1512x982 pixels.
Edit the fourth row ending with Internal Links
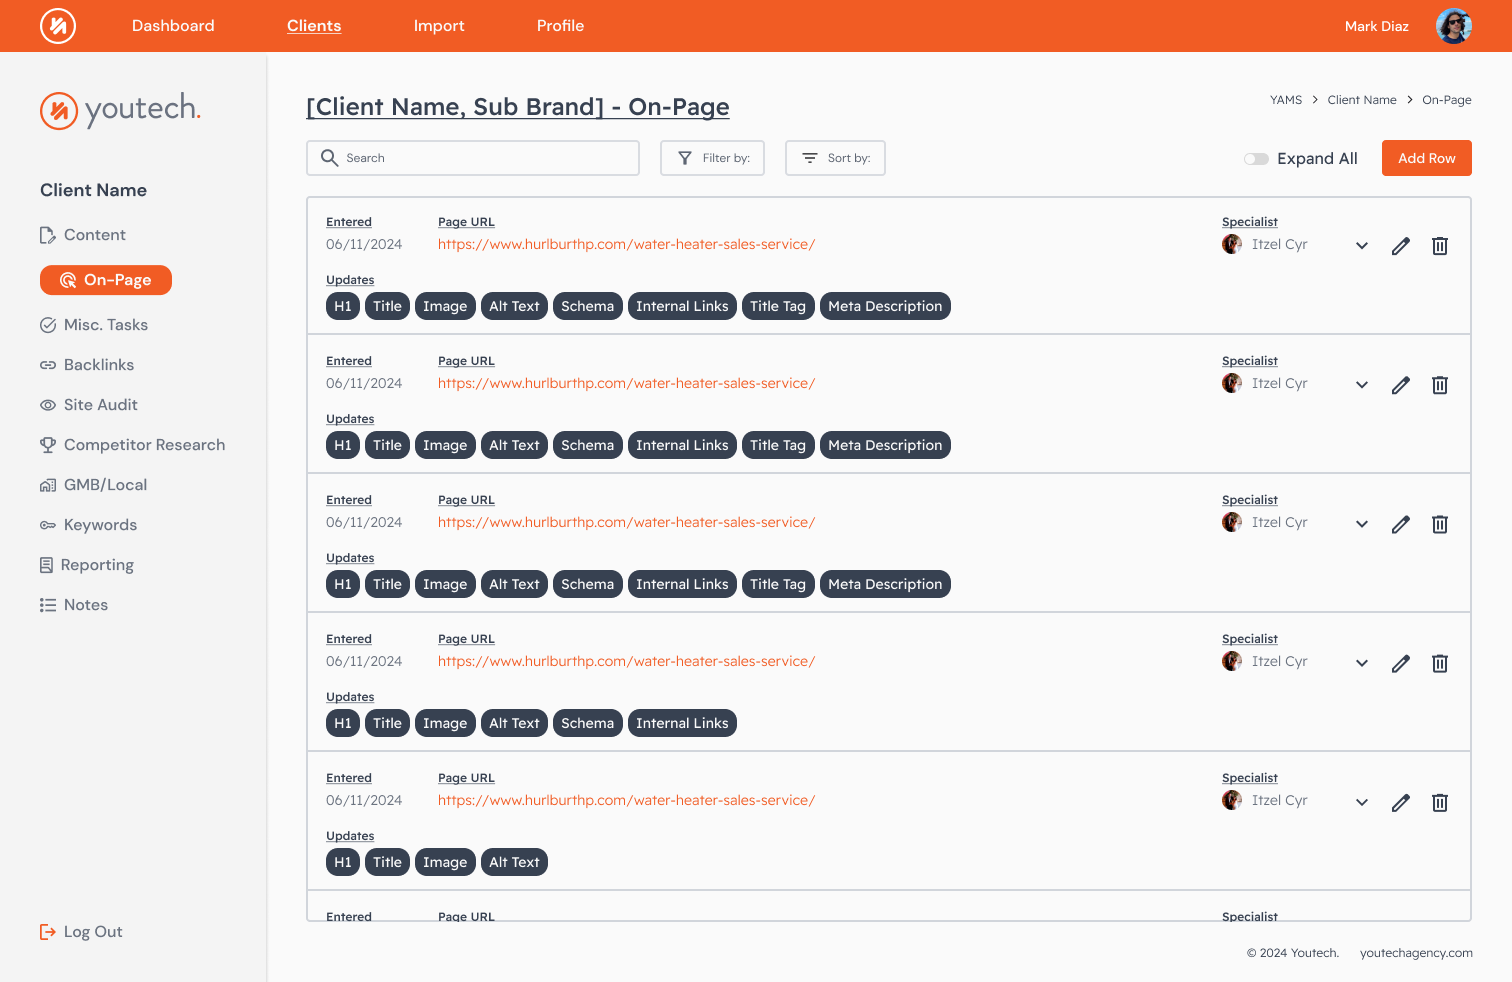tap(1401, 663)
